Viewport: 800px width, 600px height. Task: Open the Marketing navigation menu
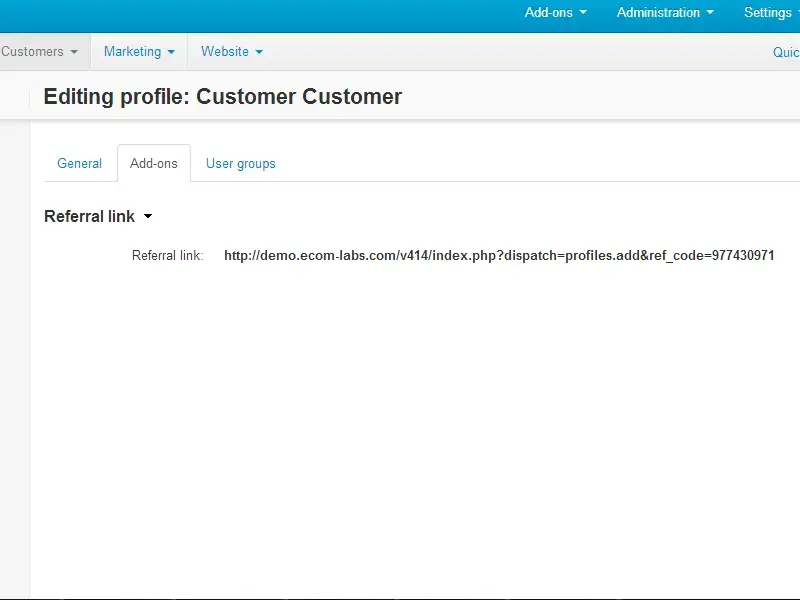(132, 52)
